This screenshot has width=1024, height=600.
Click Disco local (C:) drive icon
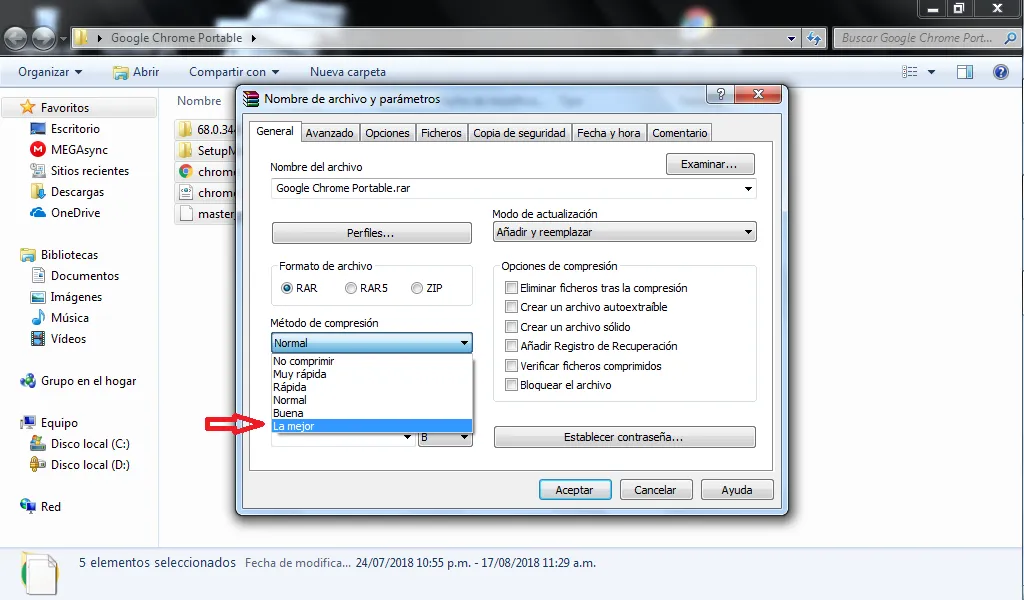tap(38, 444)
